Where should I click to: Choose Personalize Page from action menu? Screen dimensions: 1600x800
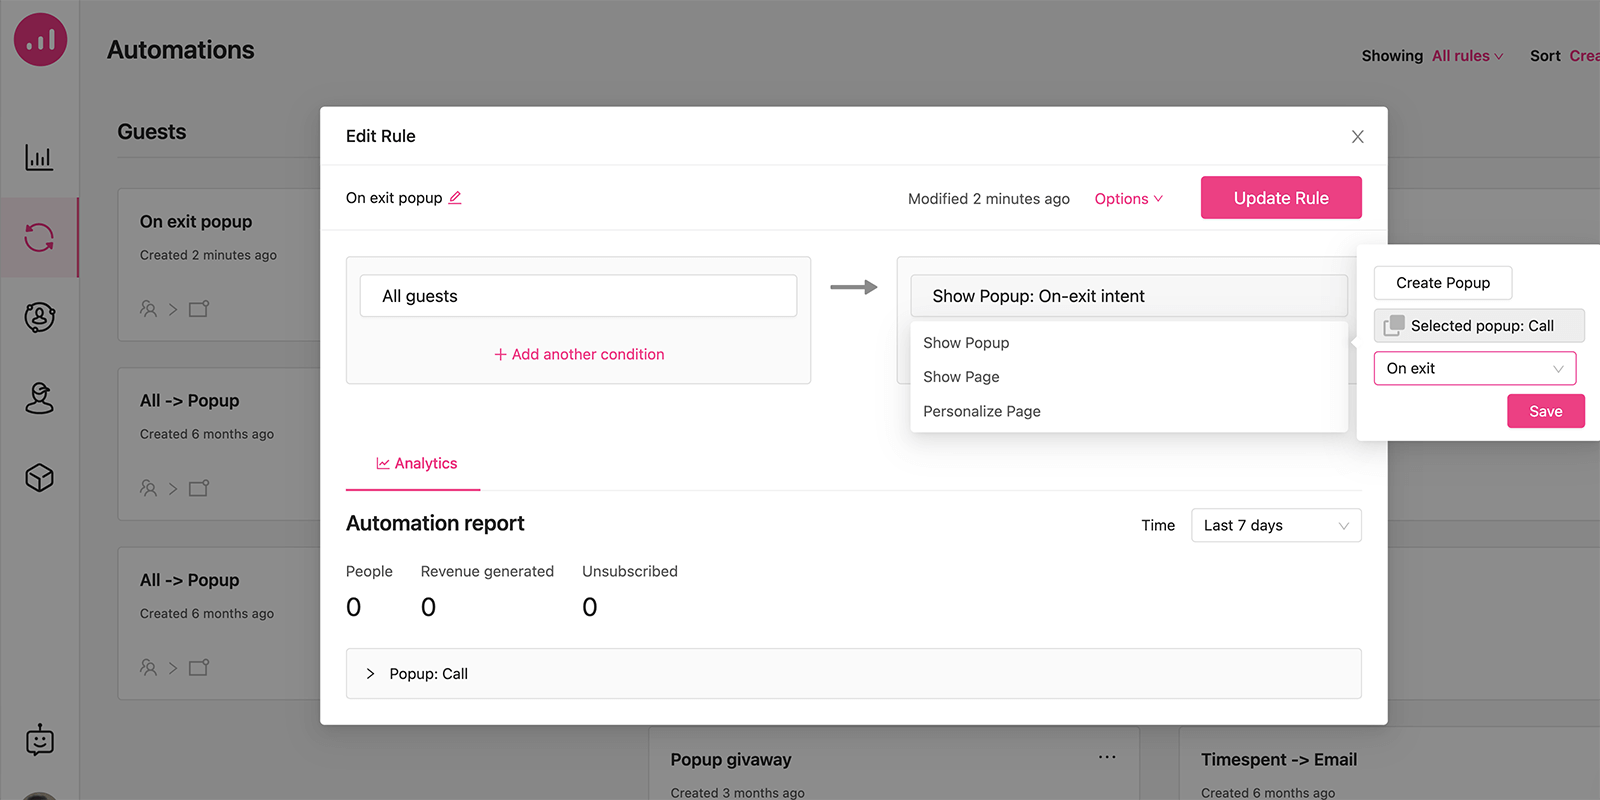[x=981, y=411]
